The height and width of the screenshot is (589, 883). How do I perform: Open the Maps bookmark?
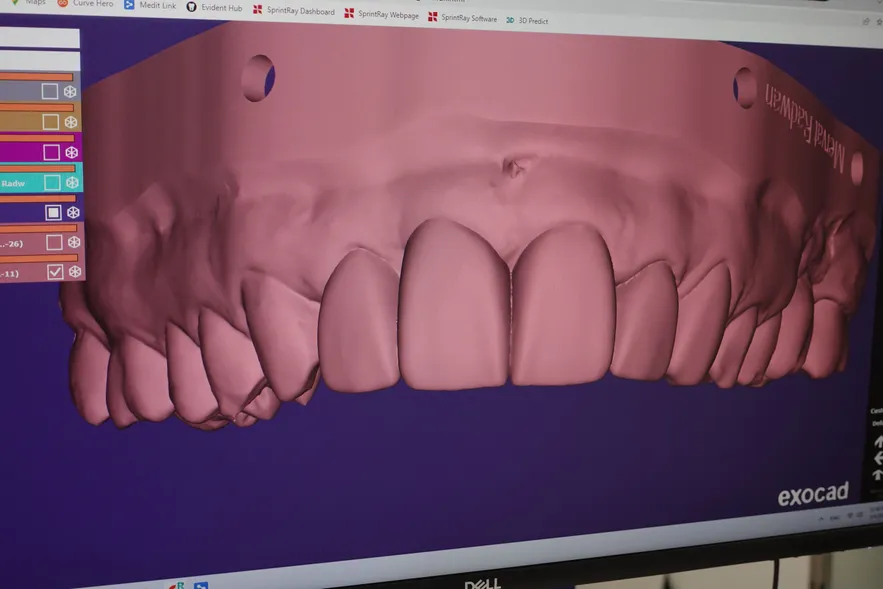[x=29, y=2]
